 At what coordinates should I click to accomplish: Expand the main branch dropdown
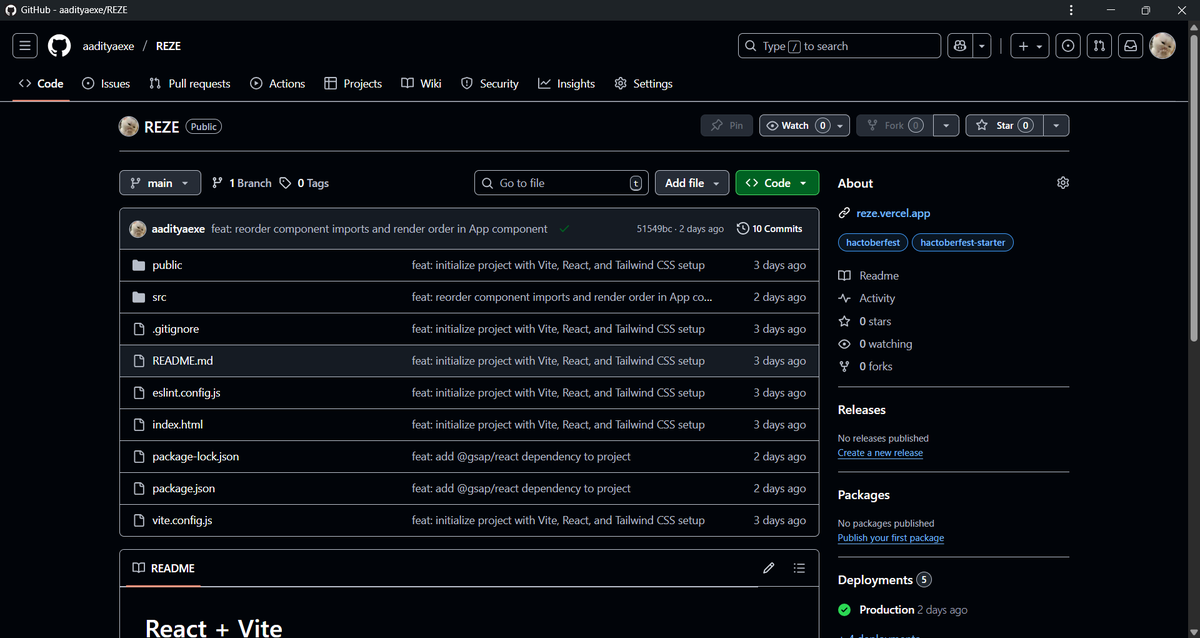point(160,183)
